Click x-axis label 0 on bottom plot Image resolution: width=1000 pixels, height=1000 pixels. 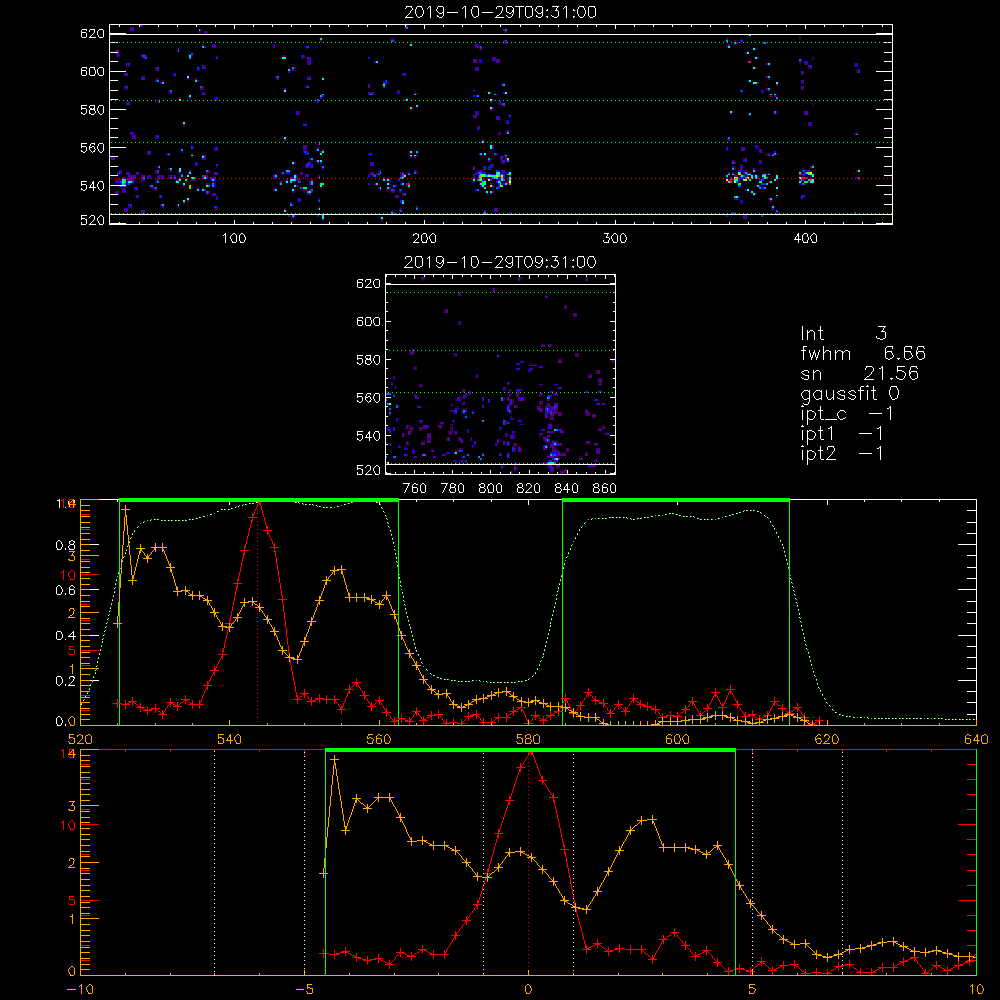528,990
